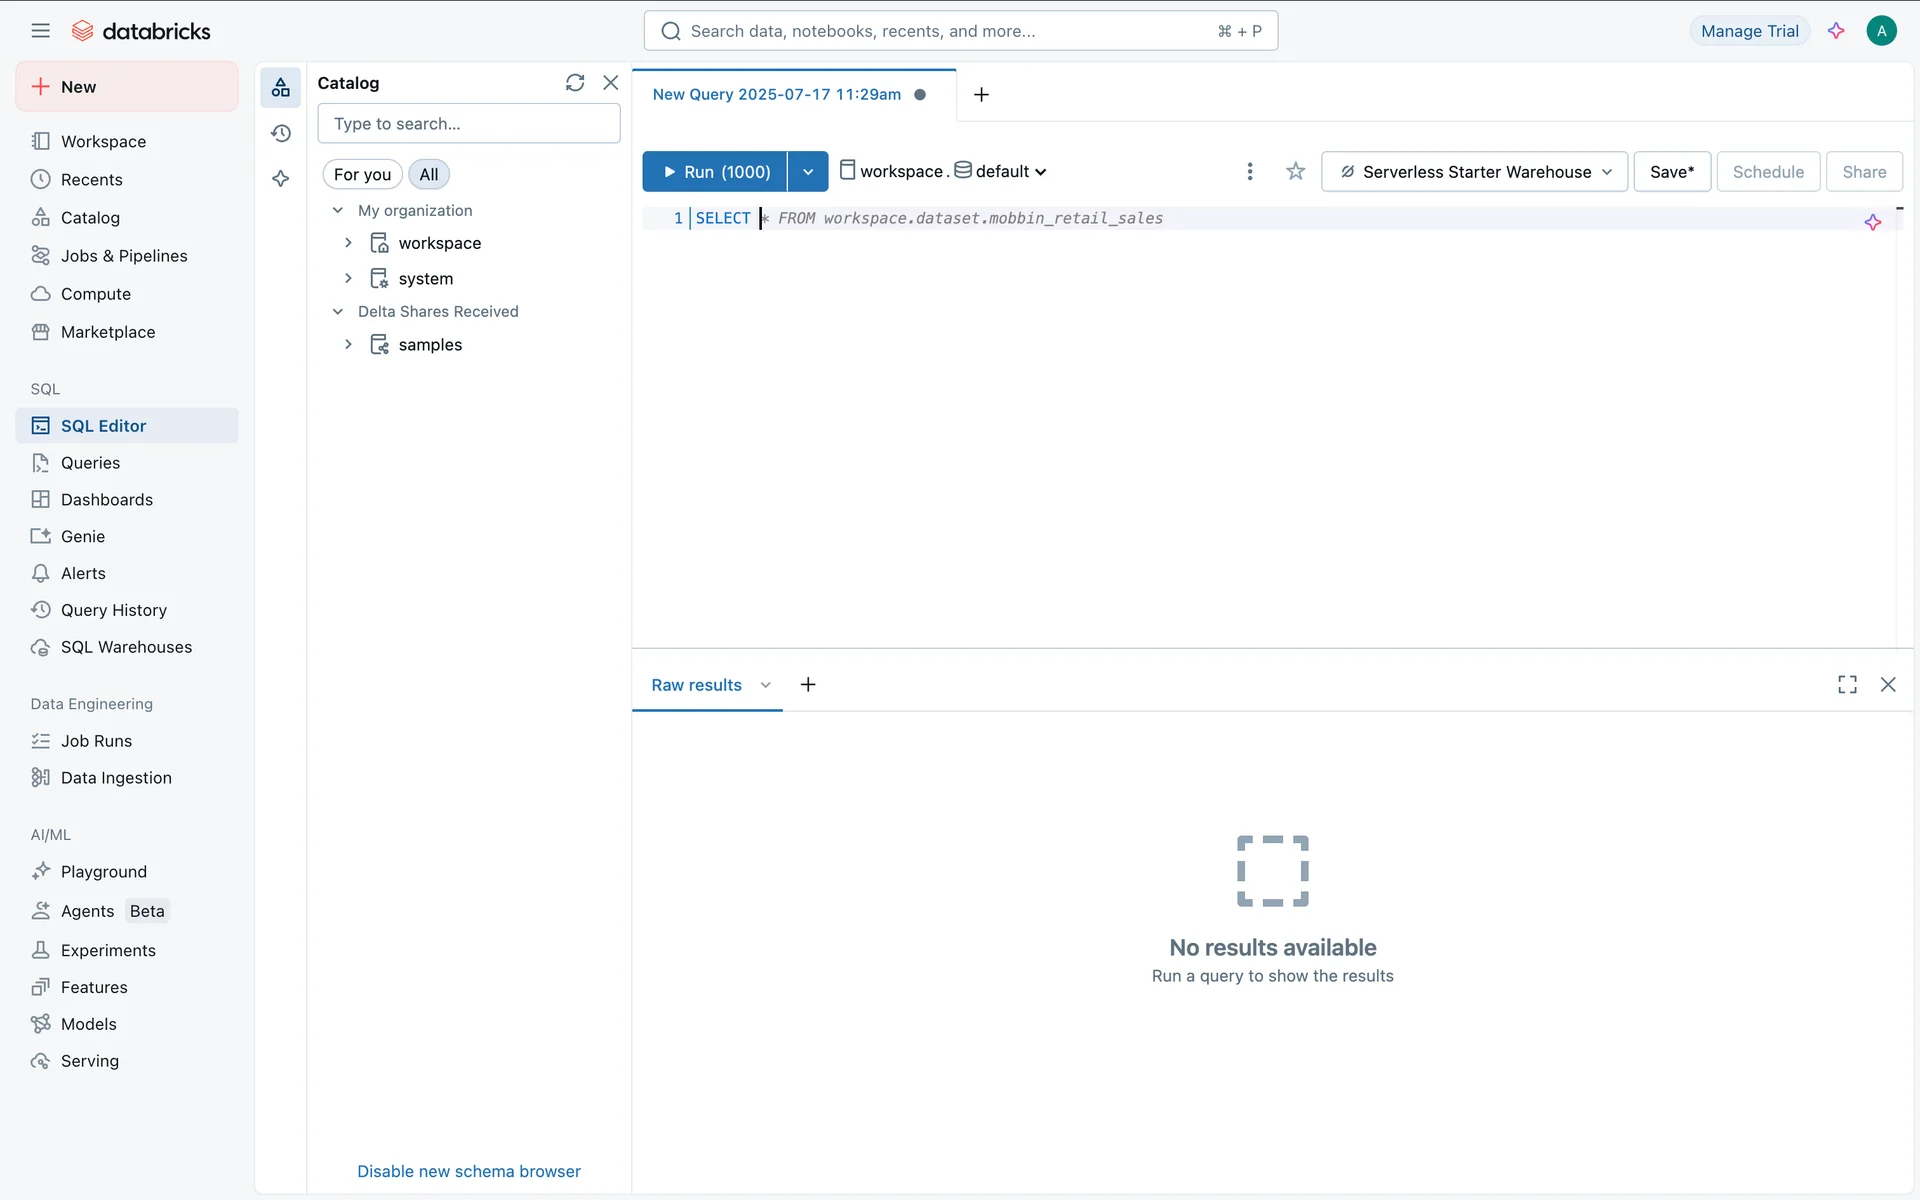Viewport: 1920px width, 1200px height.
Task: Open the query history side panel icon
Action: pos(281,133)
